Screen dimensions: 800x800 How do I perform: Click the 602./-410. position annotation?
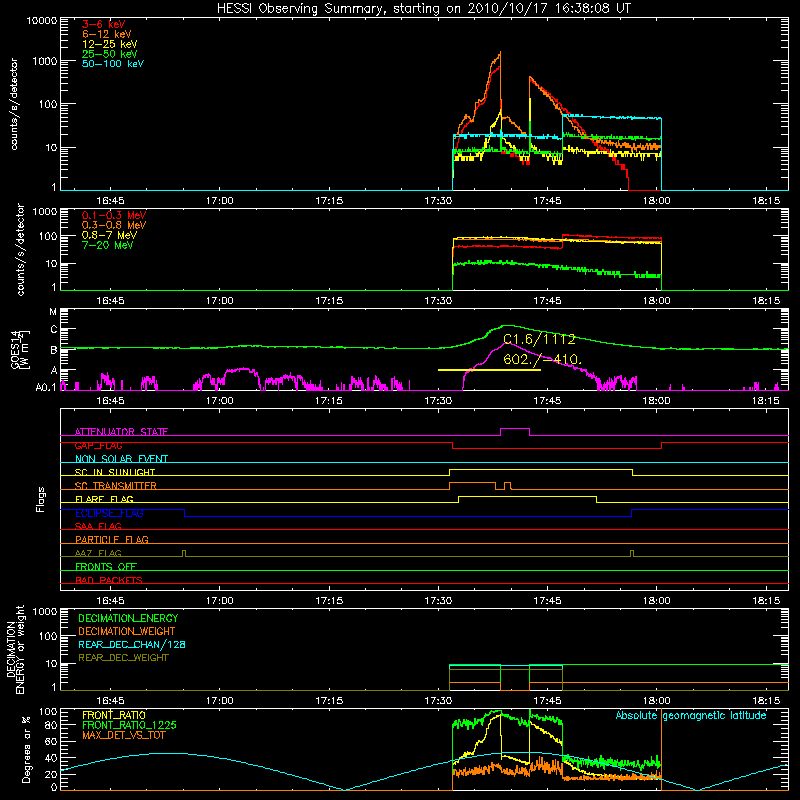[542, 359]
